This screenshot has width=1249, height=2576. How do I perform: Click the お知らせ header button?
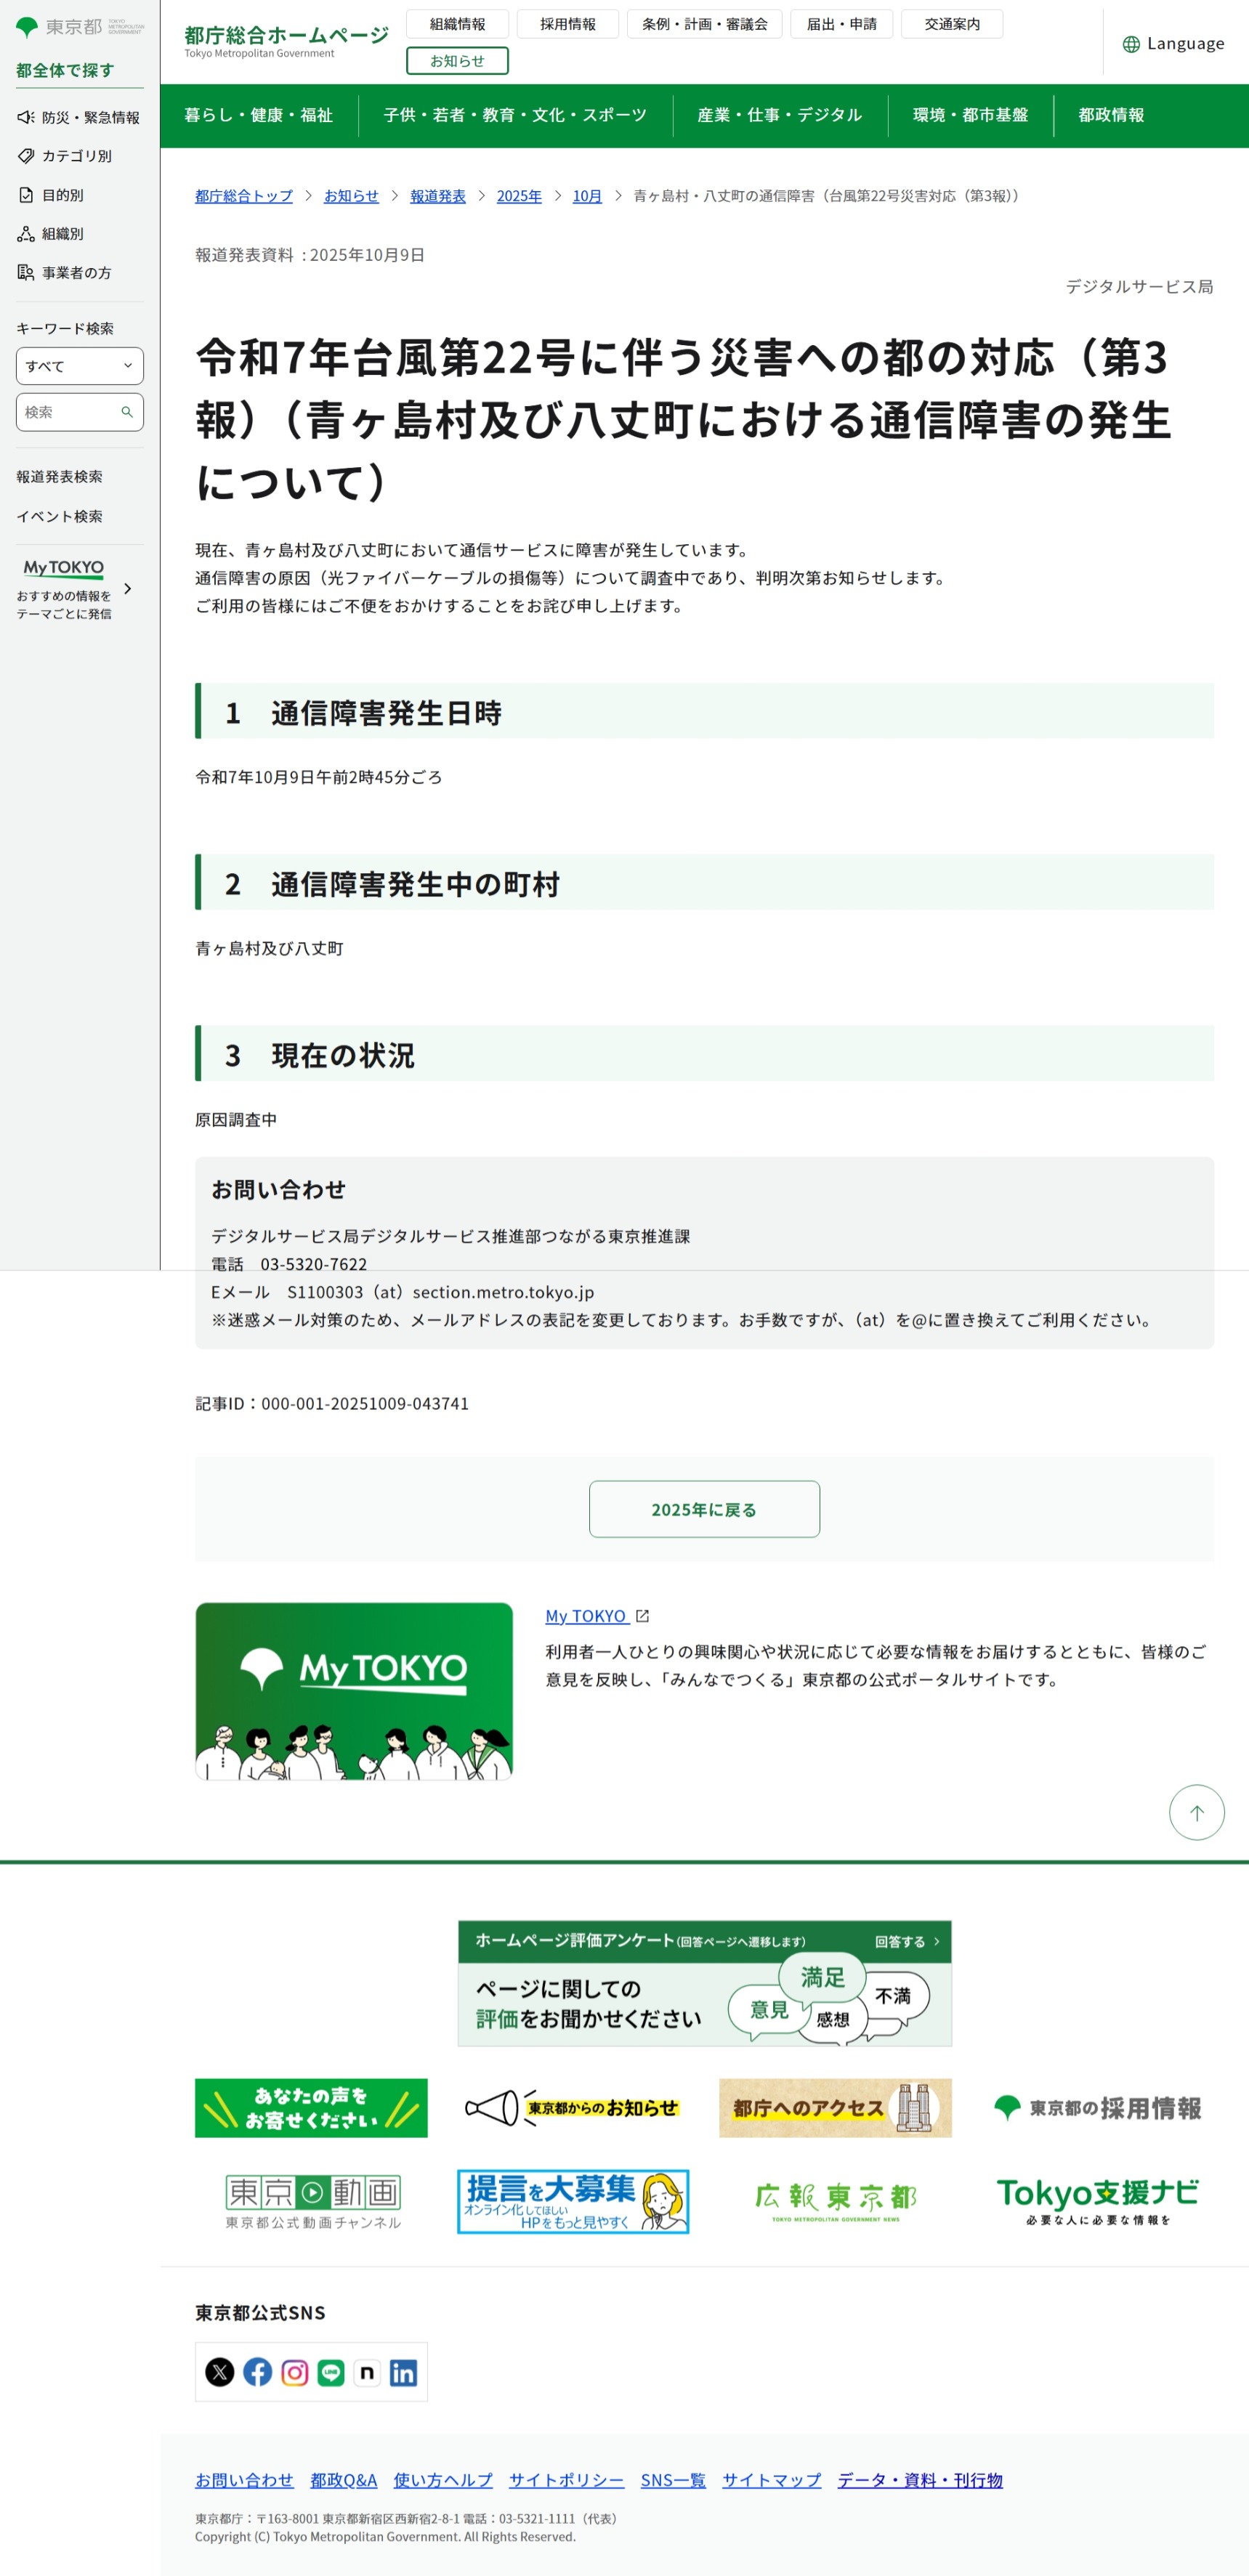tap(457, 61)
